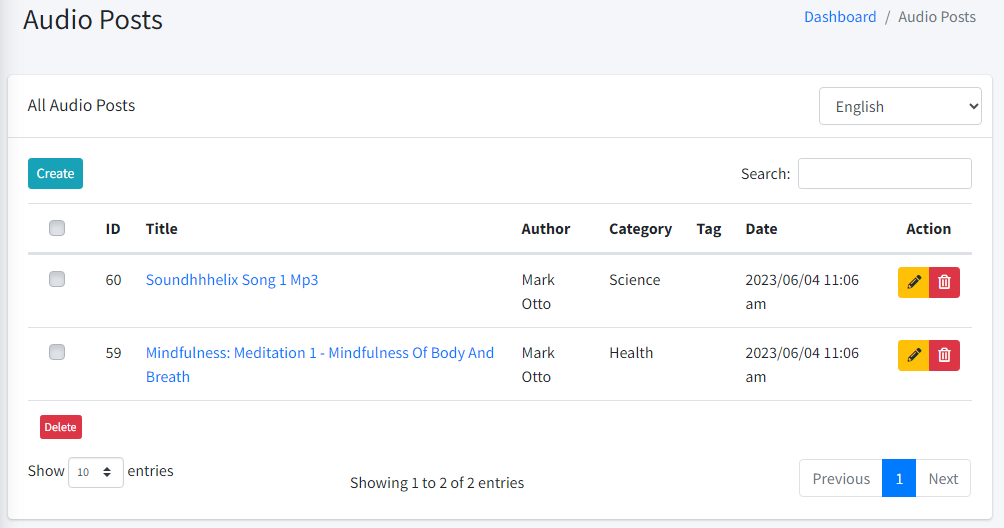Image resolution: width=1004 pixels, height=528 pixels.
Task: Go to page 1 in pagination
Action: click(x=898, y=478)
